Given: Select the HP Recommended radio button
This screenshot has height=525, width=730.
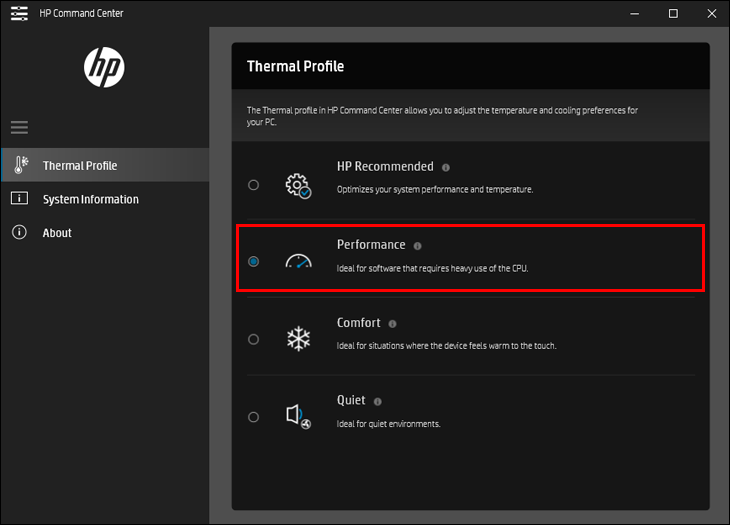Looking at the screenshot, I should 253,184.
